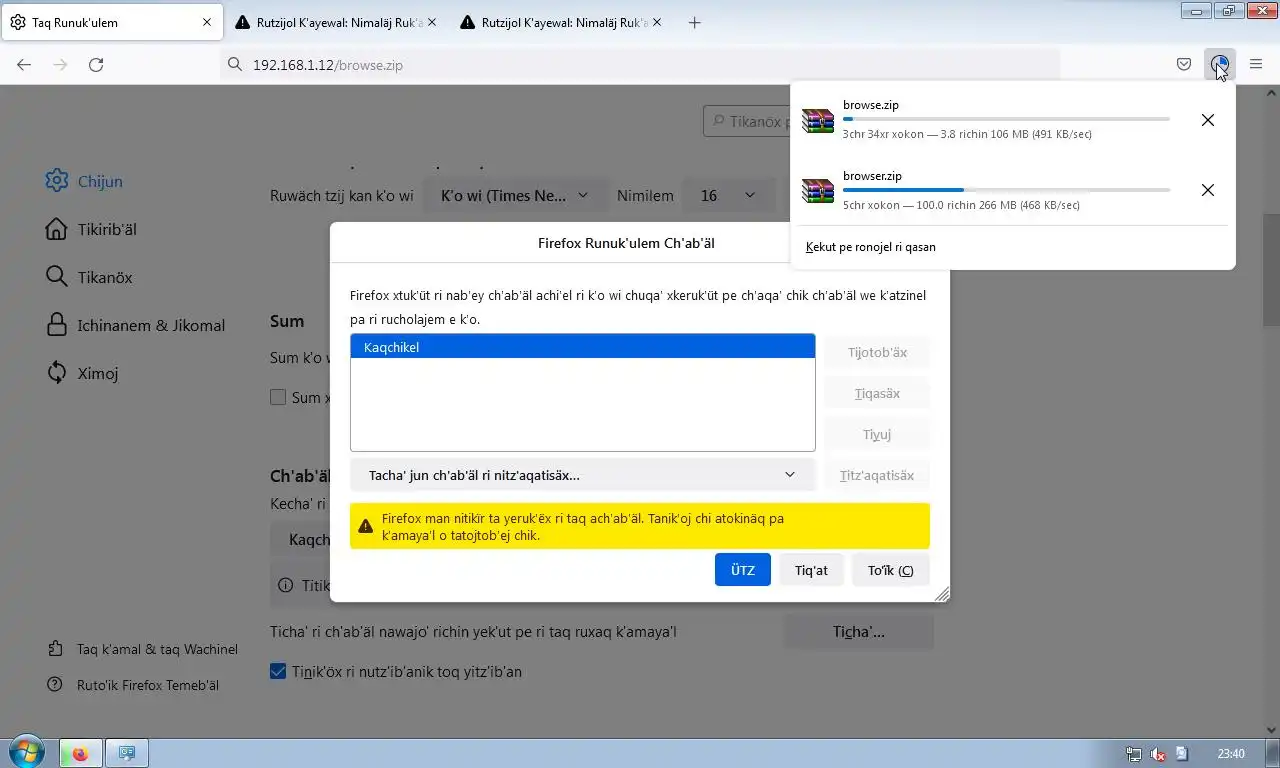Click the browser.zip download progress bar

(1006, 190)
